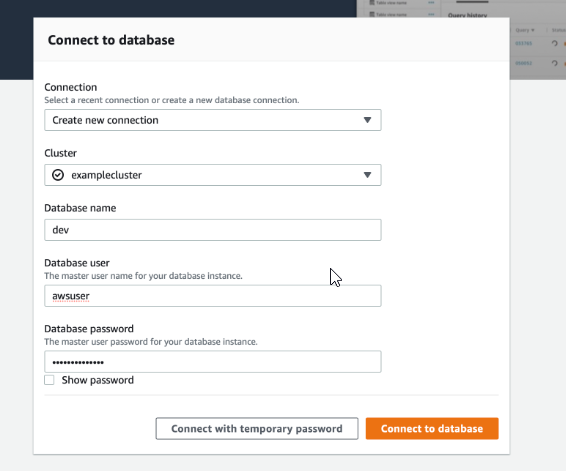Screen dimensions: 566x471
Task: Open the ellipsis menu of the second Table view name row
Action: coord(431,14)
